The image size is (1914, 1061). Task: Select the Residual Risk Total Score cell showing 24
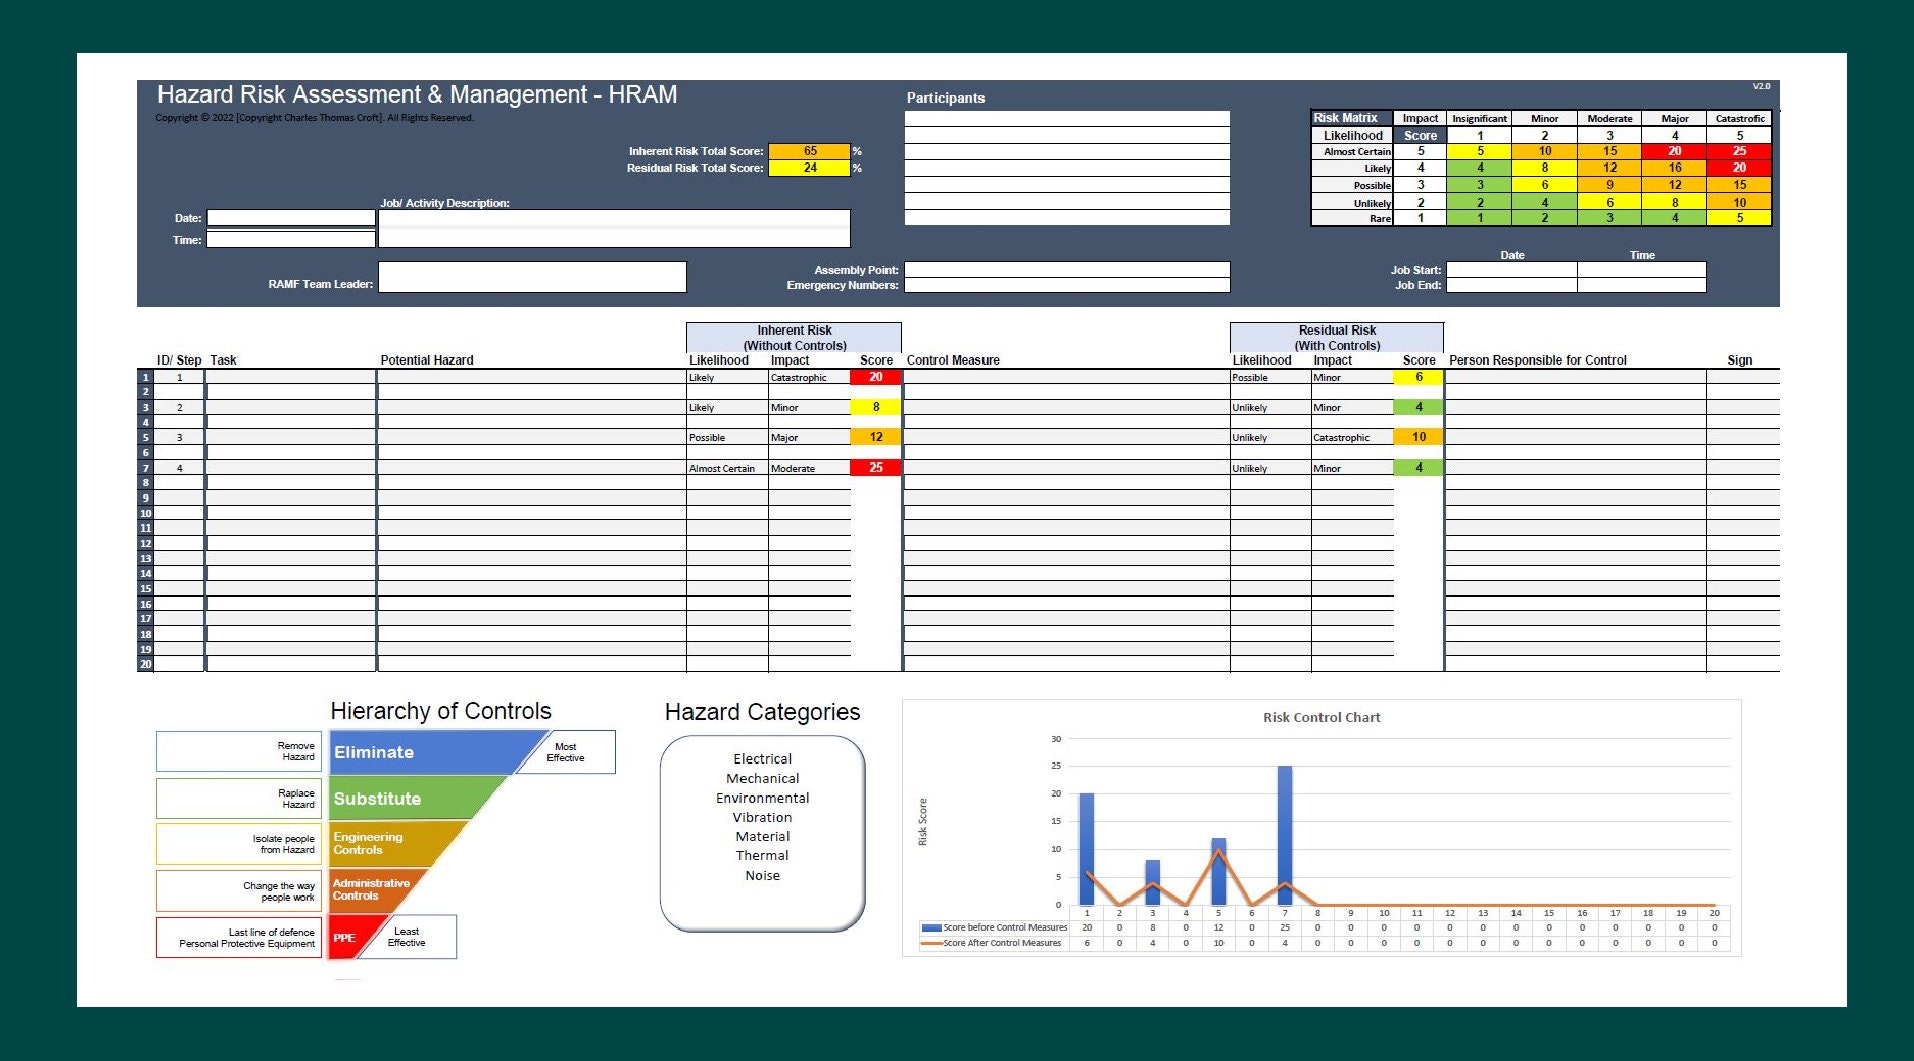[x=812, y=167]
